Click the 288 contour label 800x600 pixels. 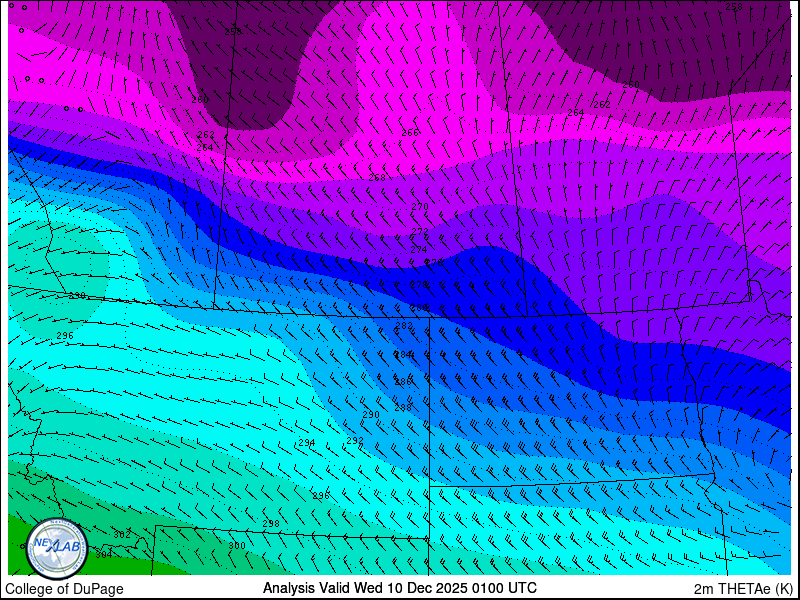click(403, 408)
